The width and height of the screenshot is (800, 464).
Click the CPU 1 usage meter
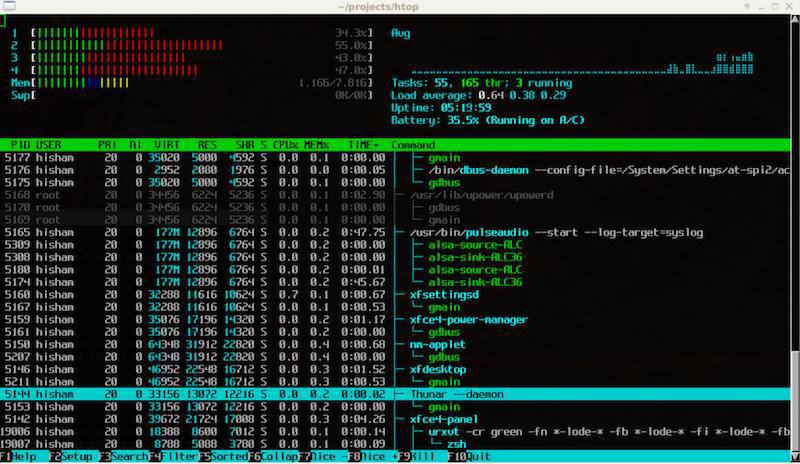(x=192, y=33)
